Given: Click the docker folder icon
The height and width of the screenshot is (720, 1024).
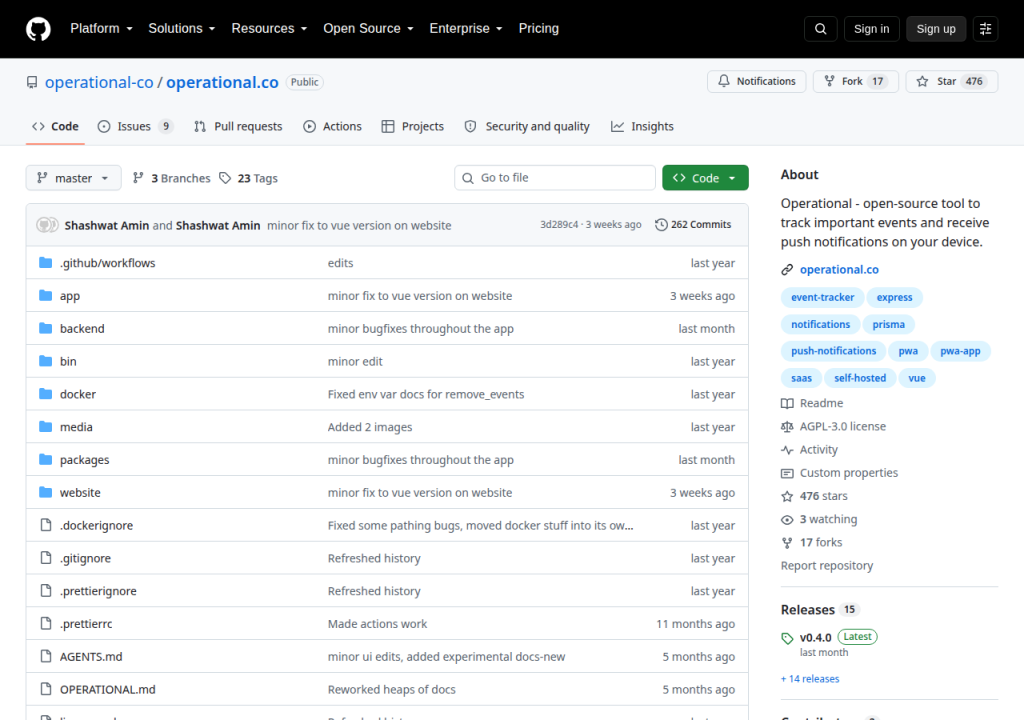Looking at the screenshot, I should pyautogui.click(x=45, y=393).
